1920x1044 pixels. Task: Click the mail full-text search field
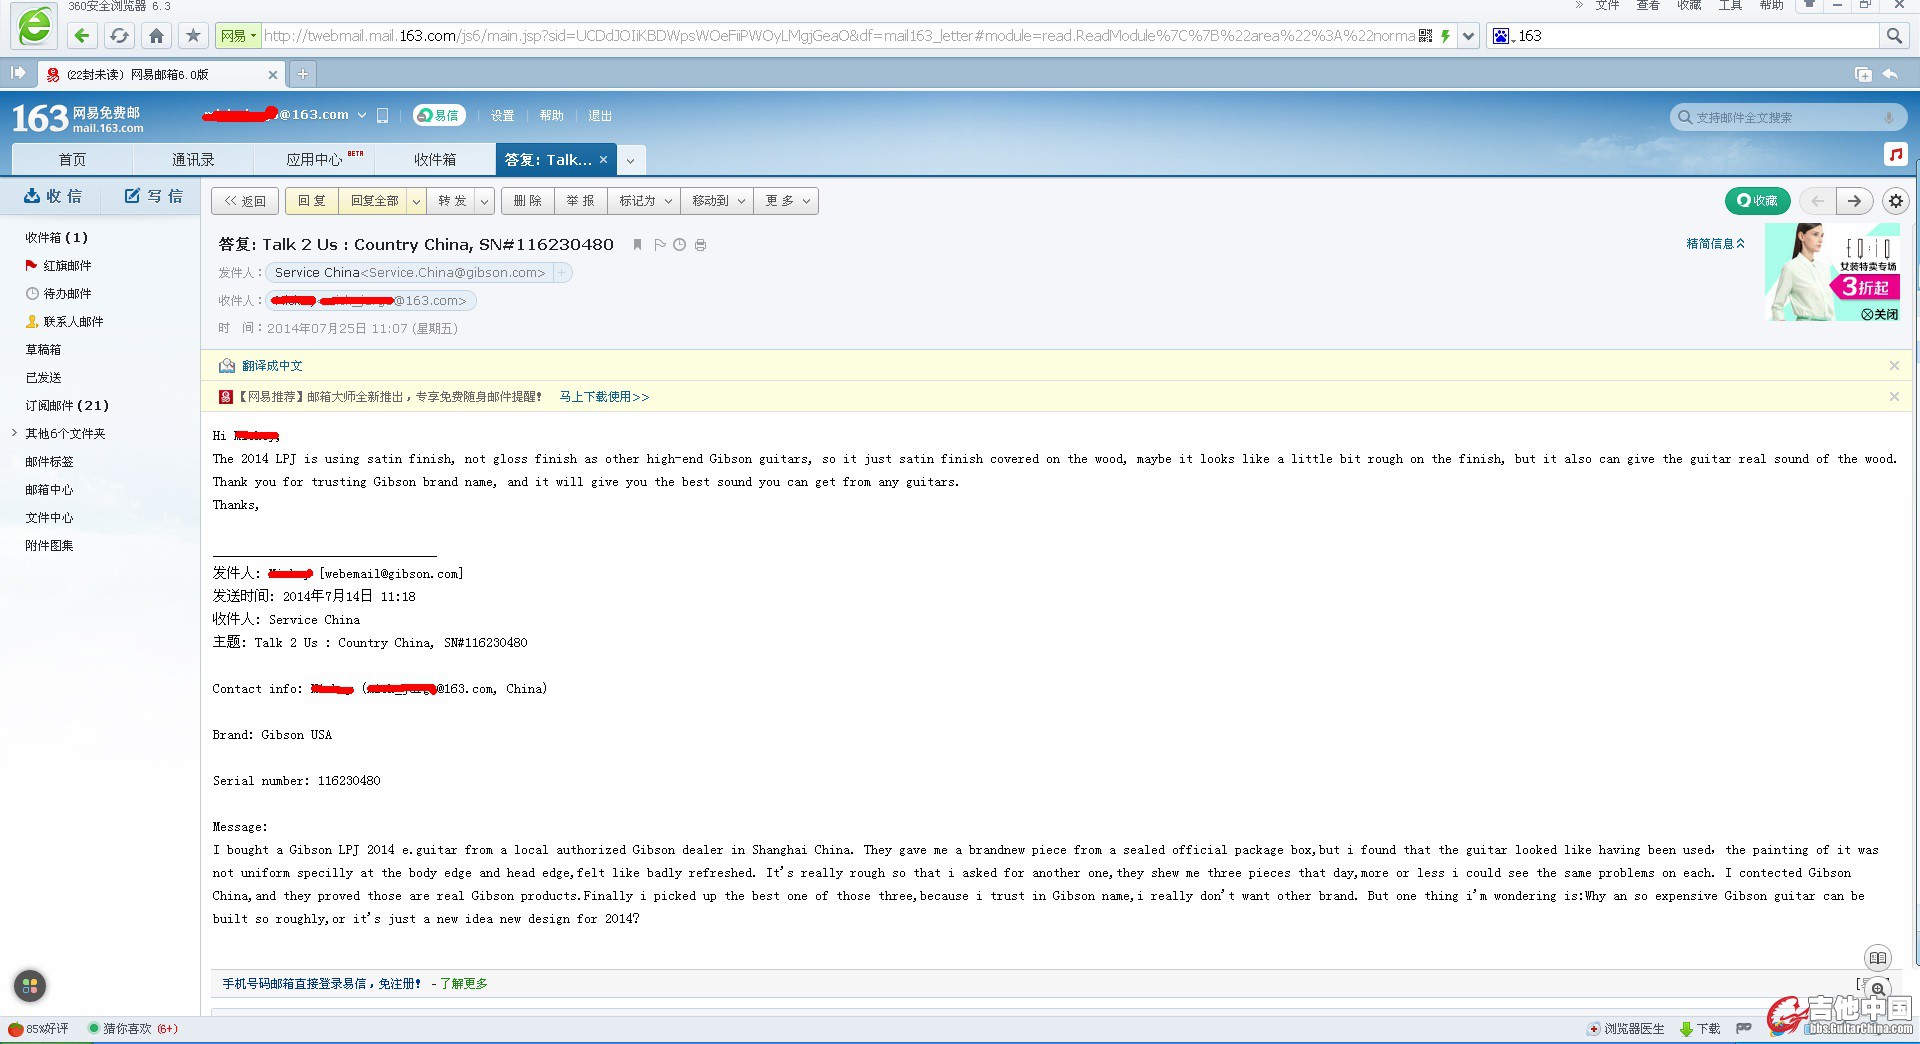click(x=1780, y=118)
